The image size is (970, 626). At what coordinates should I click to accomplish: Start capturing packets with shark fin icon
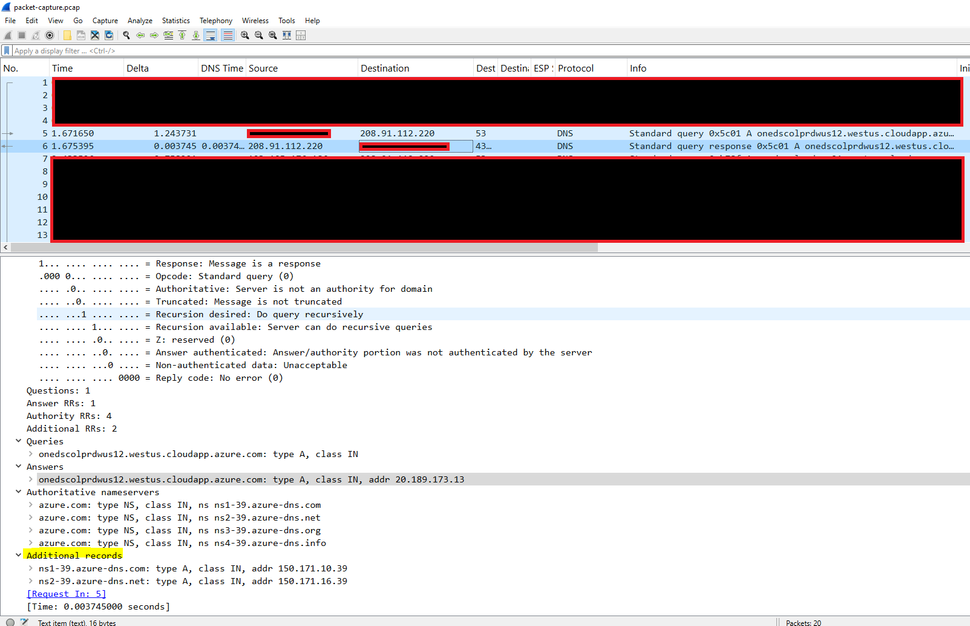tap(8, 35)
